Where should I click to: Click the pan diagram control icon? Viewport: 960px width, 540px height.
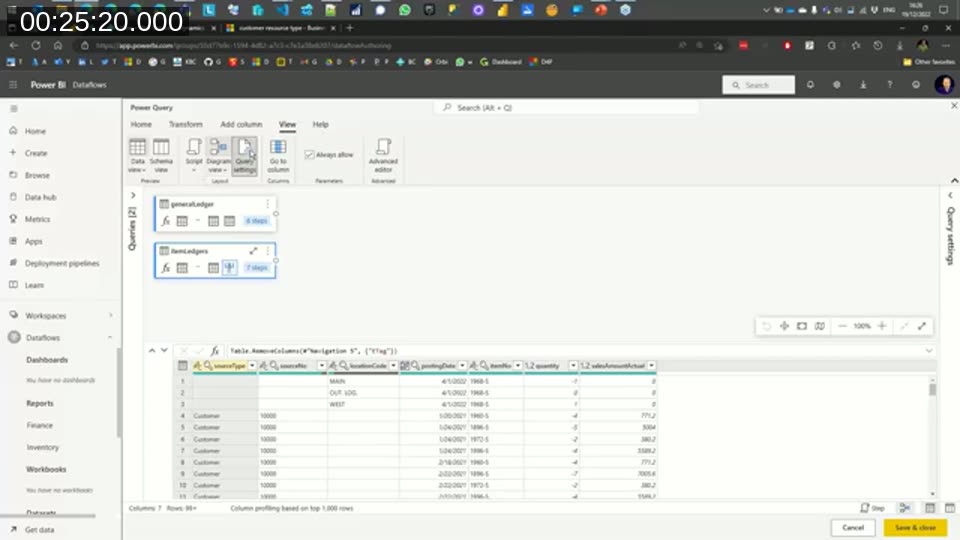tap(784, 326)
